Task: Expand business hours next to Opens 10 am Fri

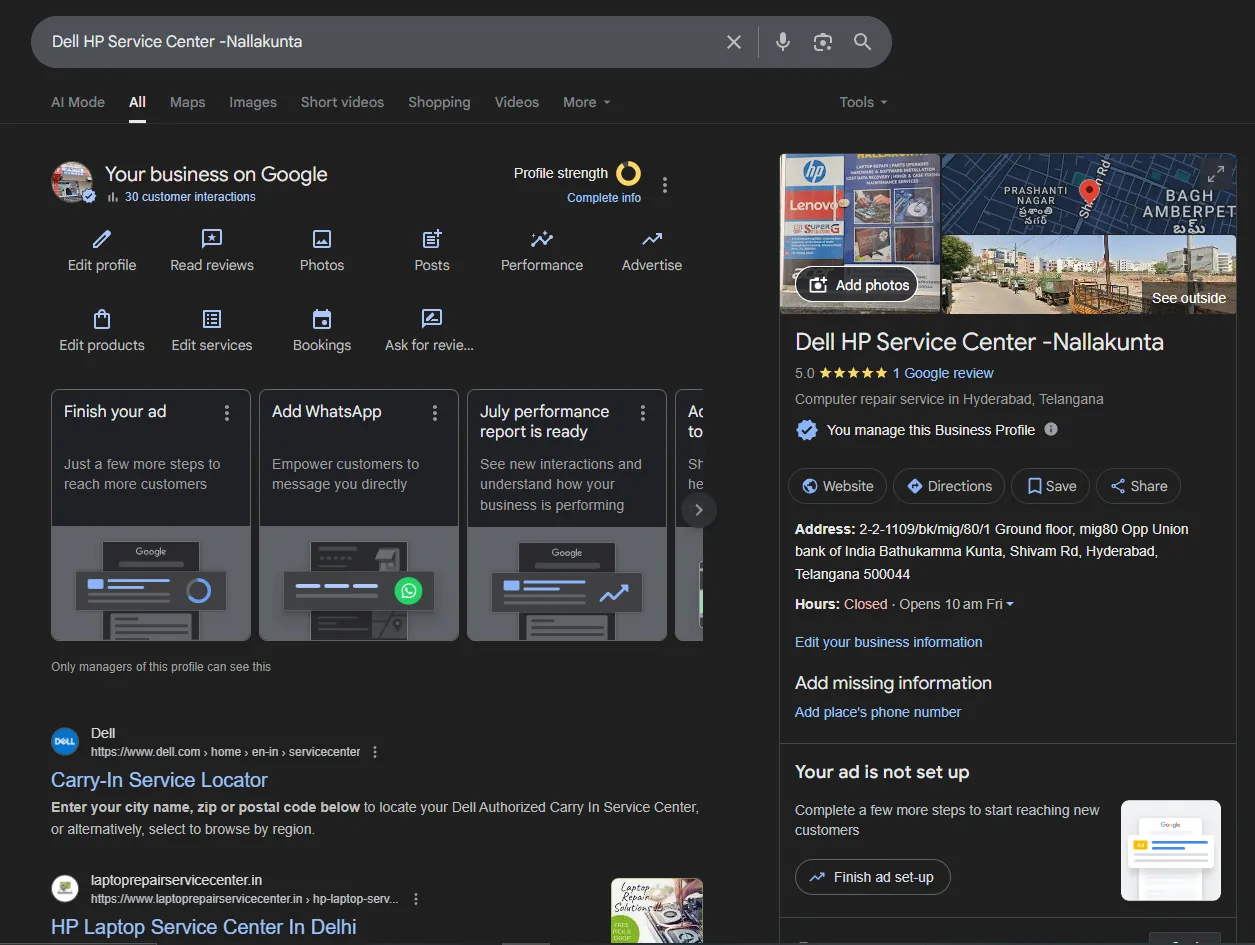Action: 1010,604
